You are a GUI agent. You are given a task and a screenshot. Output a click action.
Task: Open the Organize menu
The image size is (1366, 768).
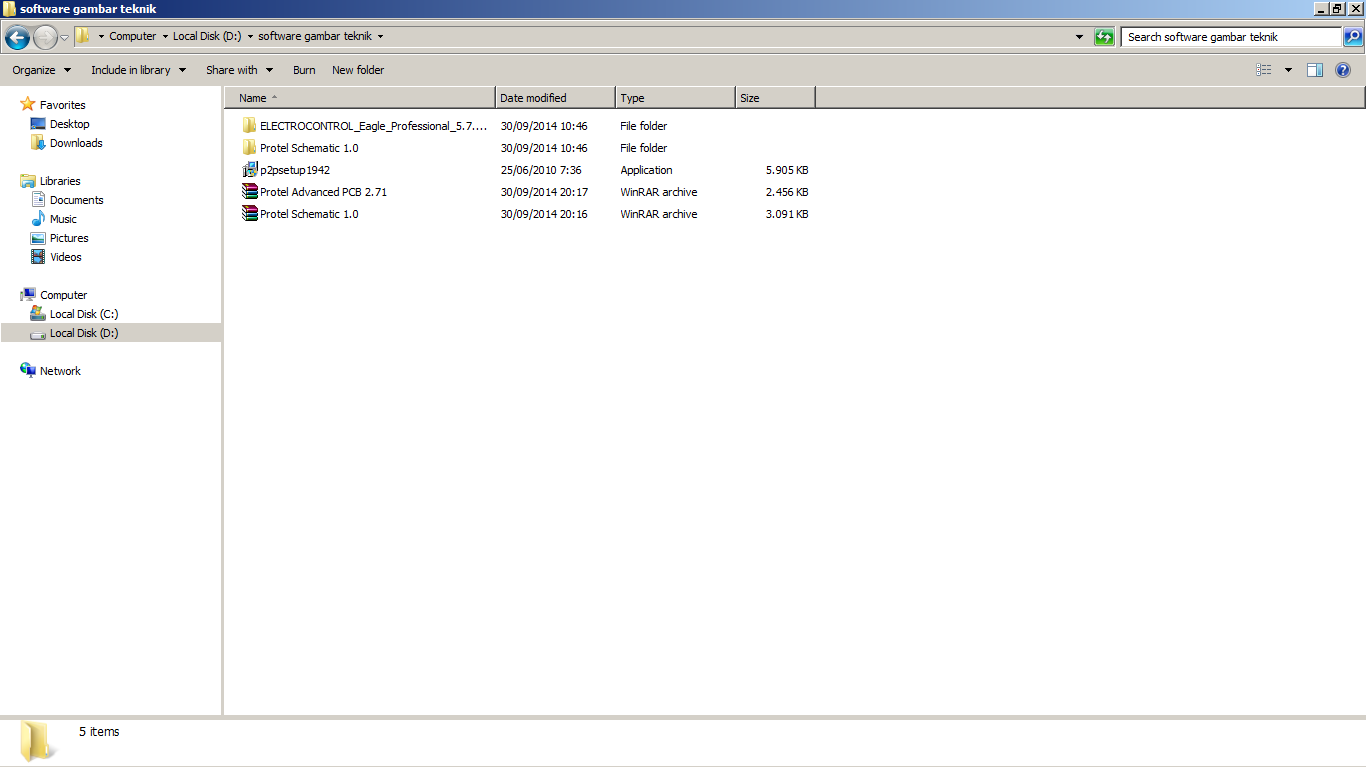tap(42, 70)
